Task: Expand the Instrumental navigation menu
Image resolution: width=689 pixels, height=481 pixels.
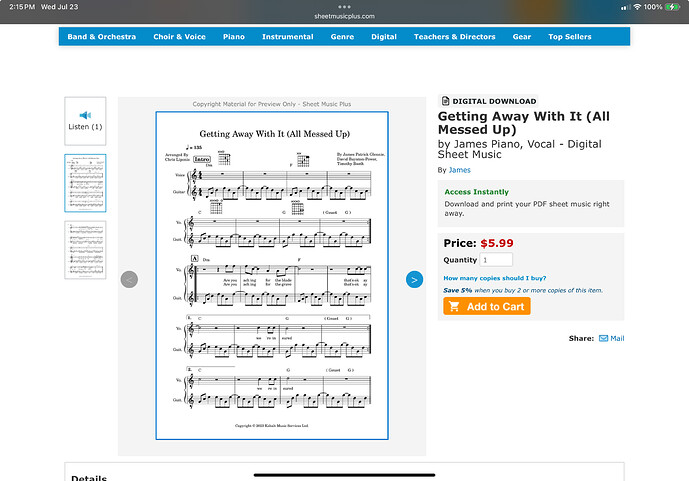Action: pos(288,36)
